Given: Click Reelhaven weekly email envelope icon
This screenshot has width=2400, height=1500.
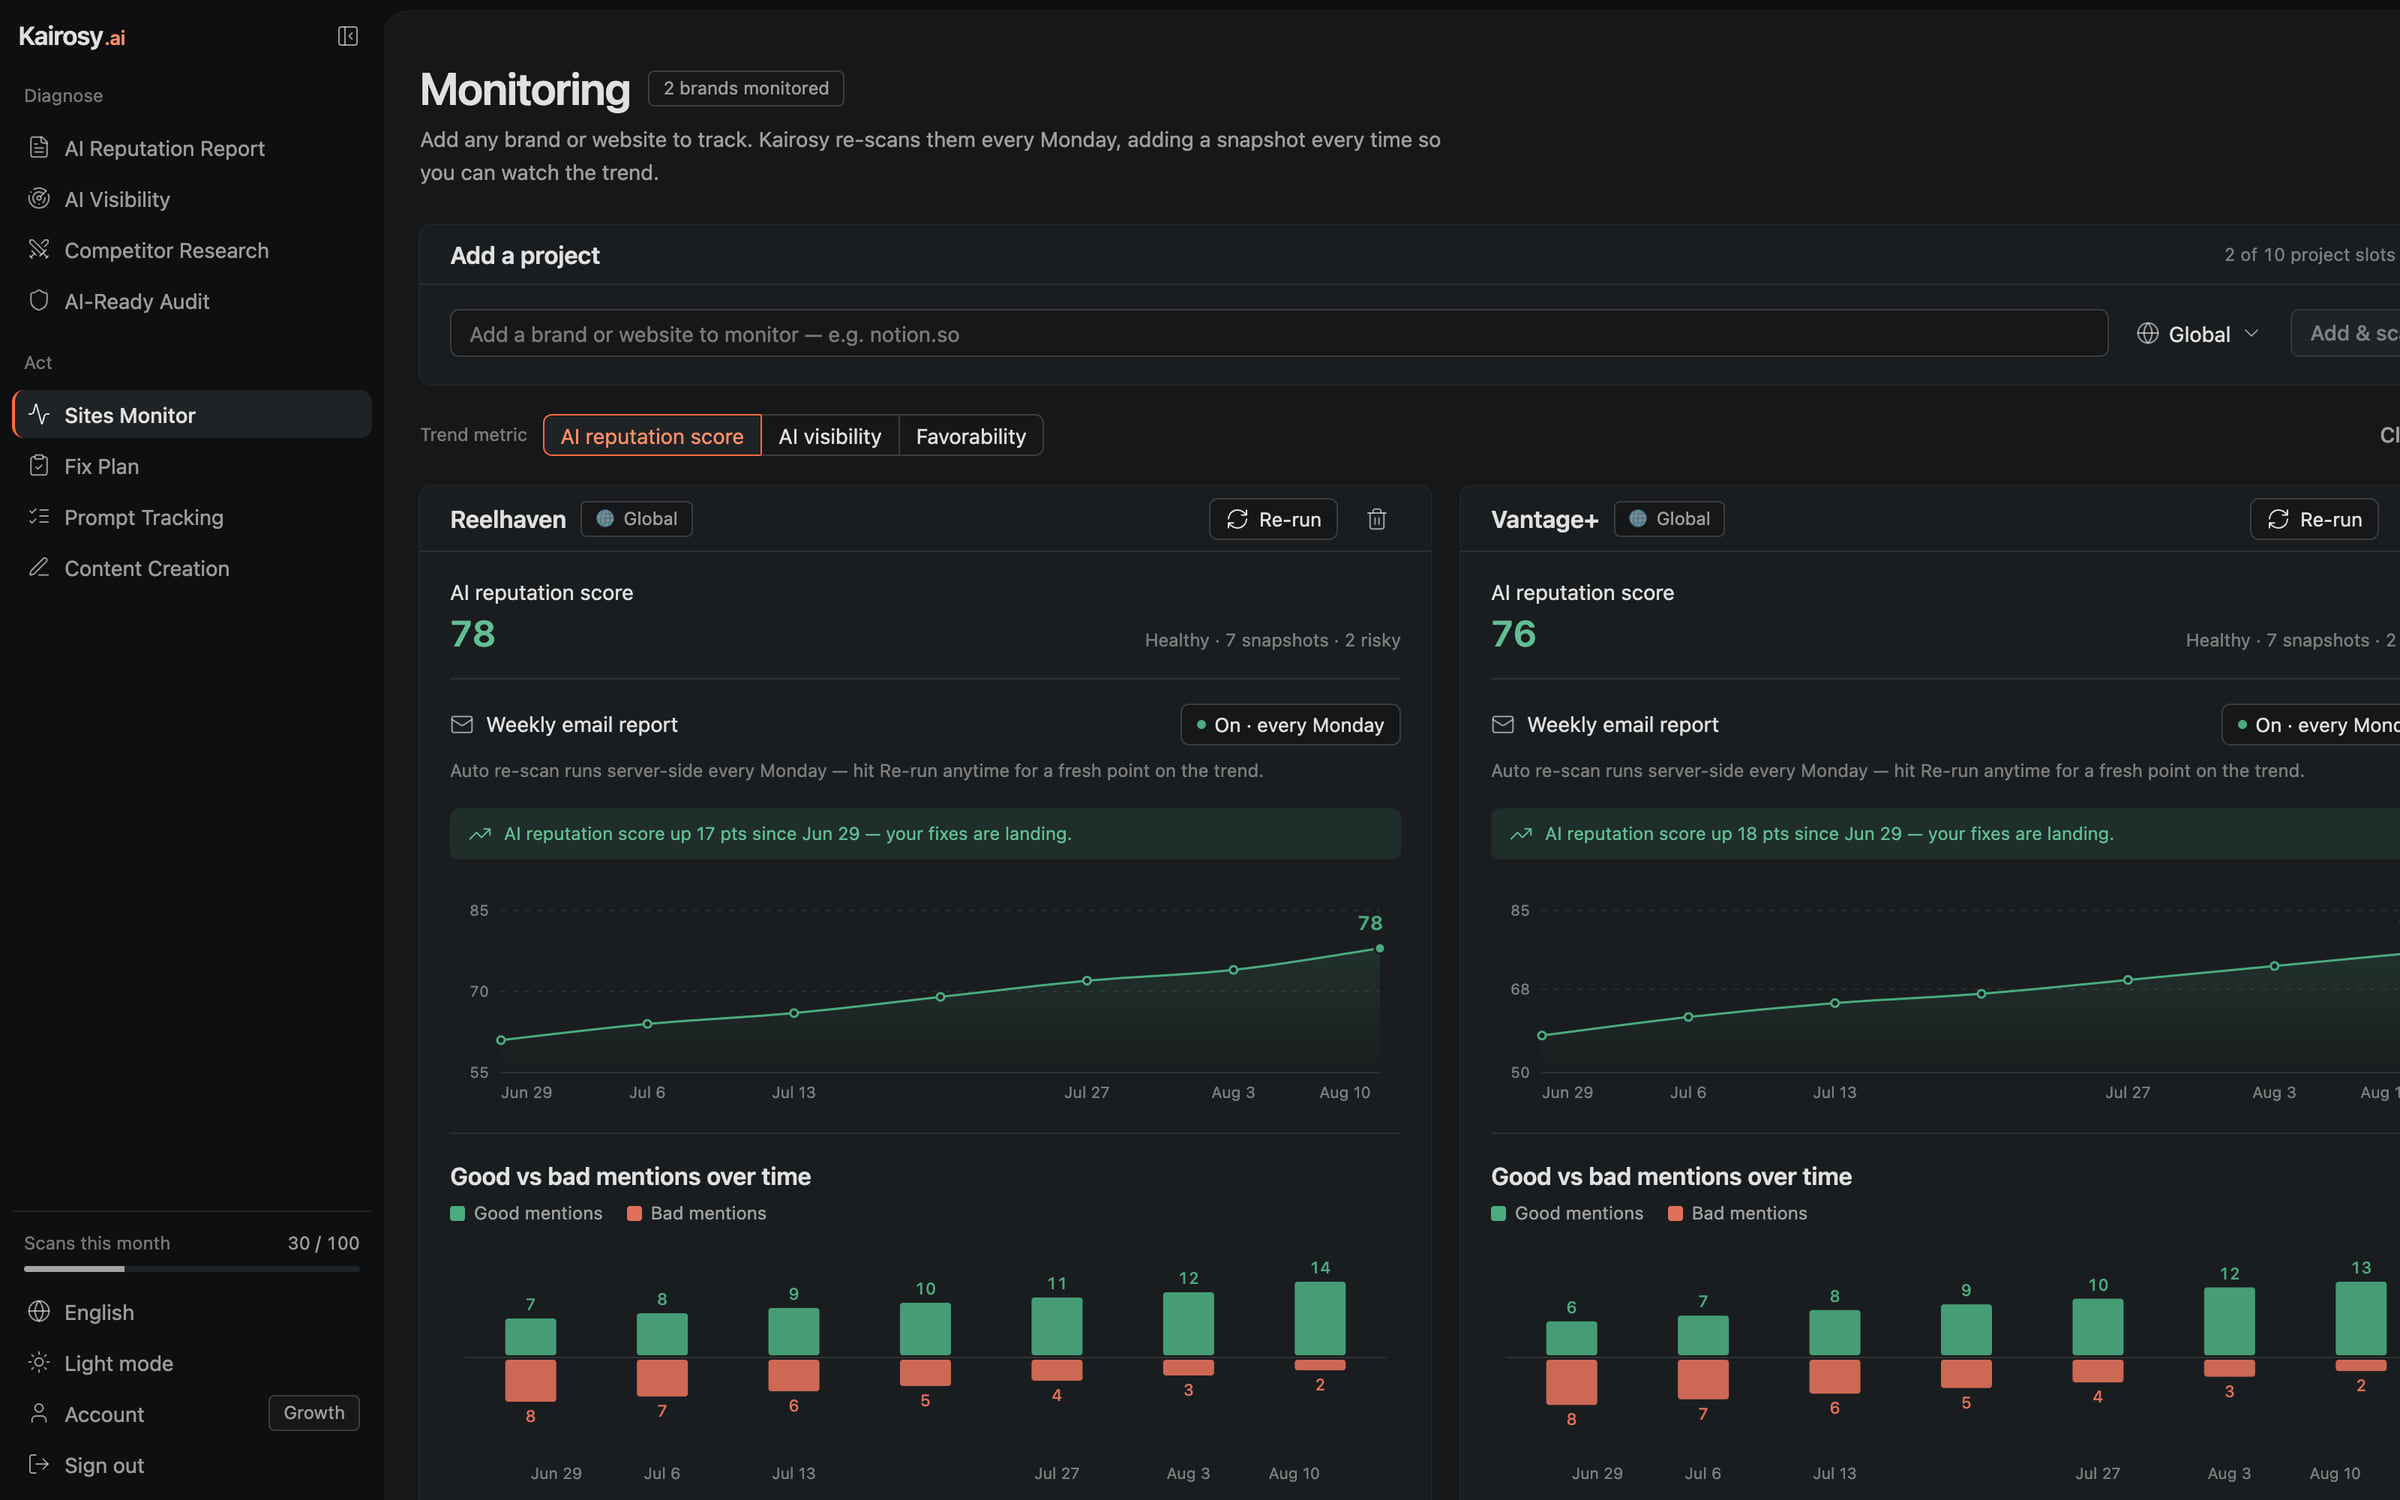Looking at the screenshot, I should click(461, 724).
